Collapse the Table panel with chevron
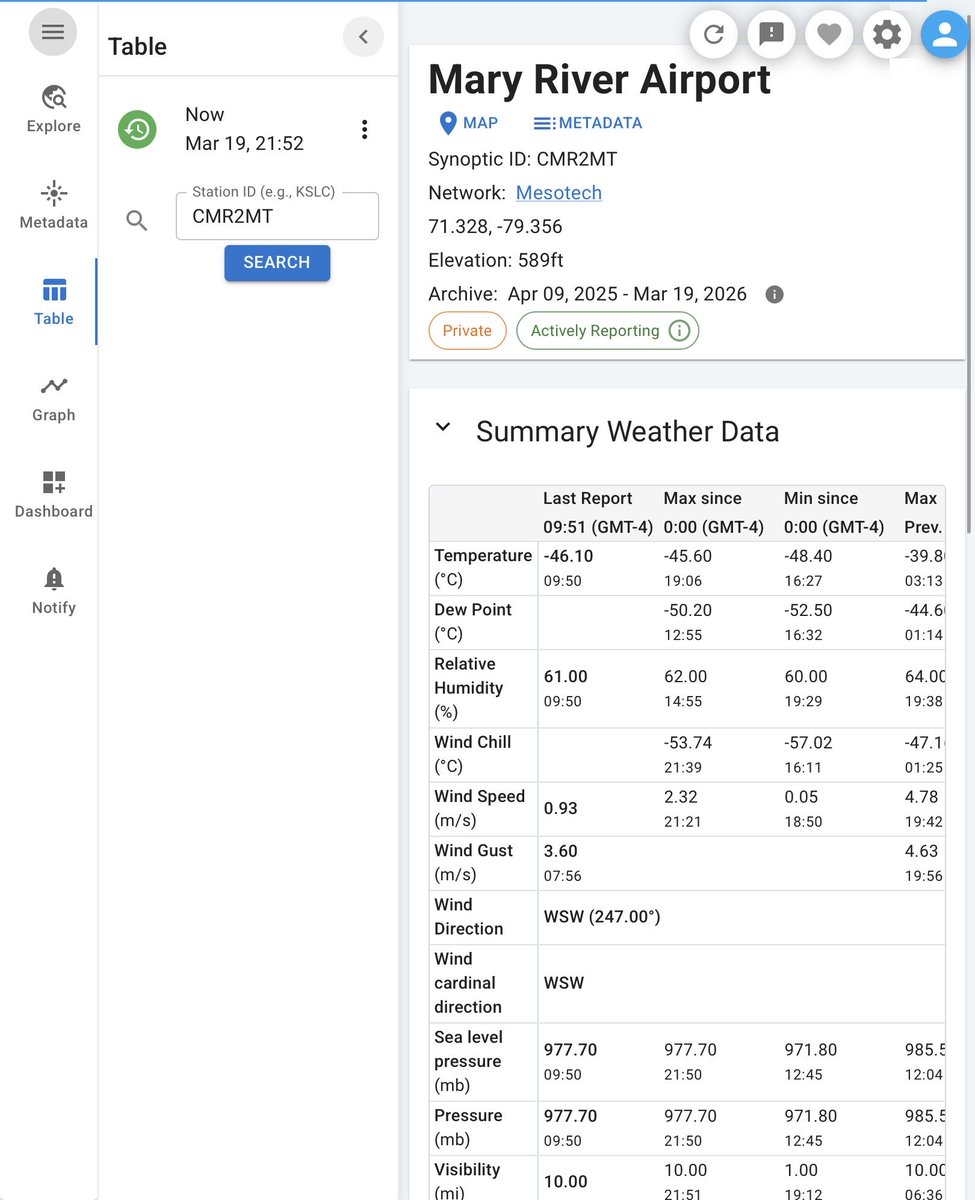The image size is (975, 1200). point(363,37)
